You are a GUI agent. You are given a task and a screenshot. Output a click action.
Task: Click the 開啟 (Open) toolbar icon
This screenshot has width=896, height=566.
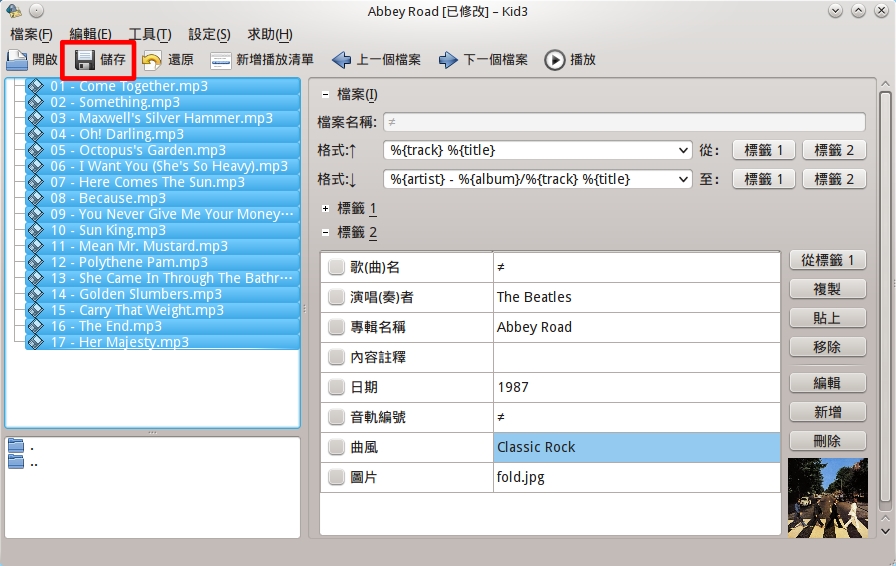pyautogui.click(x=17, y=59)
